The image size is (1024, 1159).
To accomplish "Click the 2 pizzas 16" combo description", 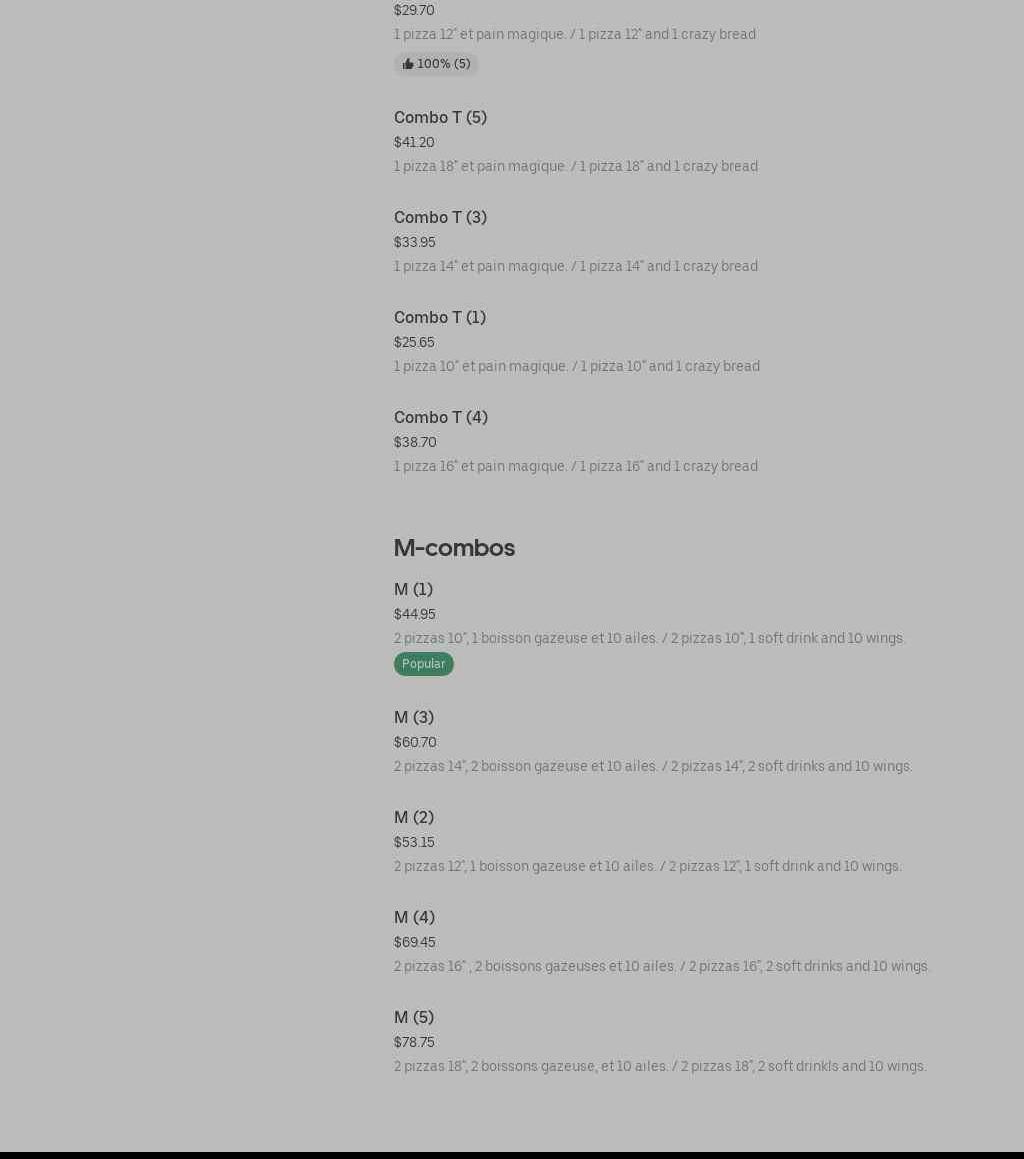I will pos(661,966).
